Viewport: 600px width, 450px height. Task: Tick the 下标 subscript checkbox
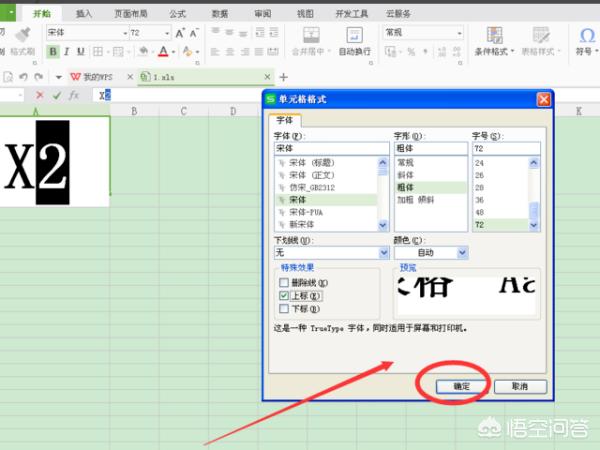click(284, 309)
